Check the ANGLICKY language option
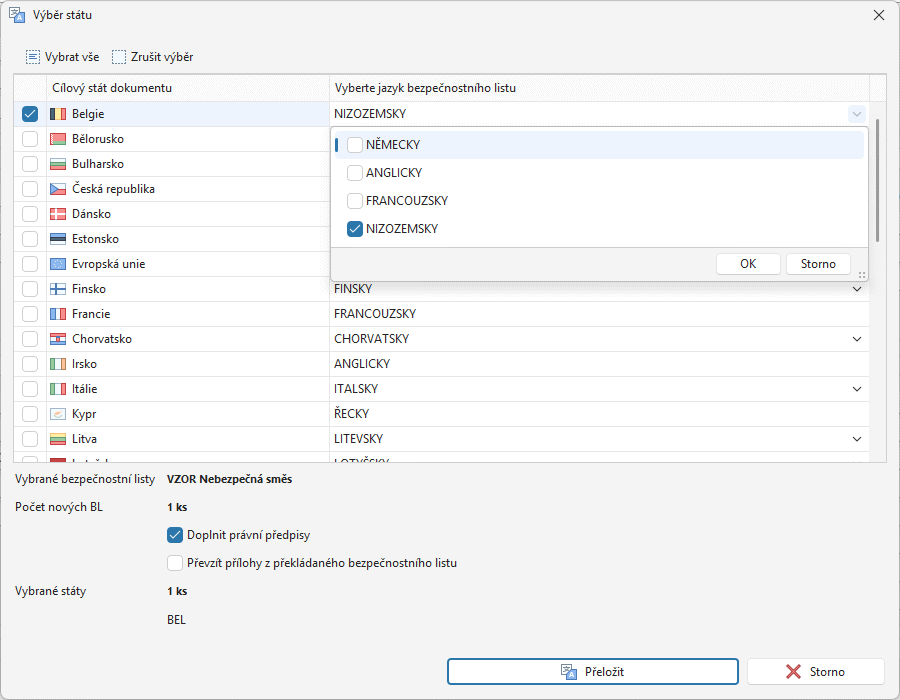The width and height of the screenshot is (900, 700). point(355,173)
